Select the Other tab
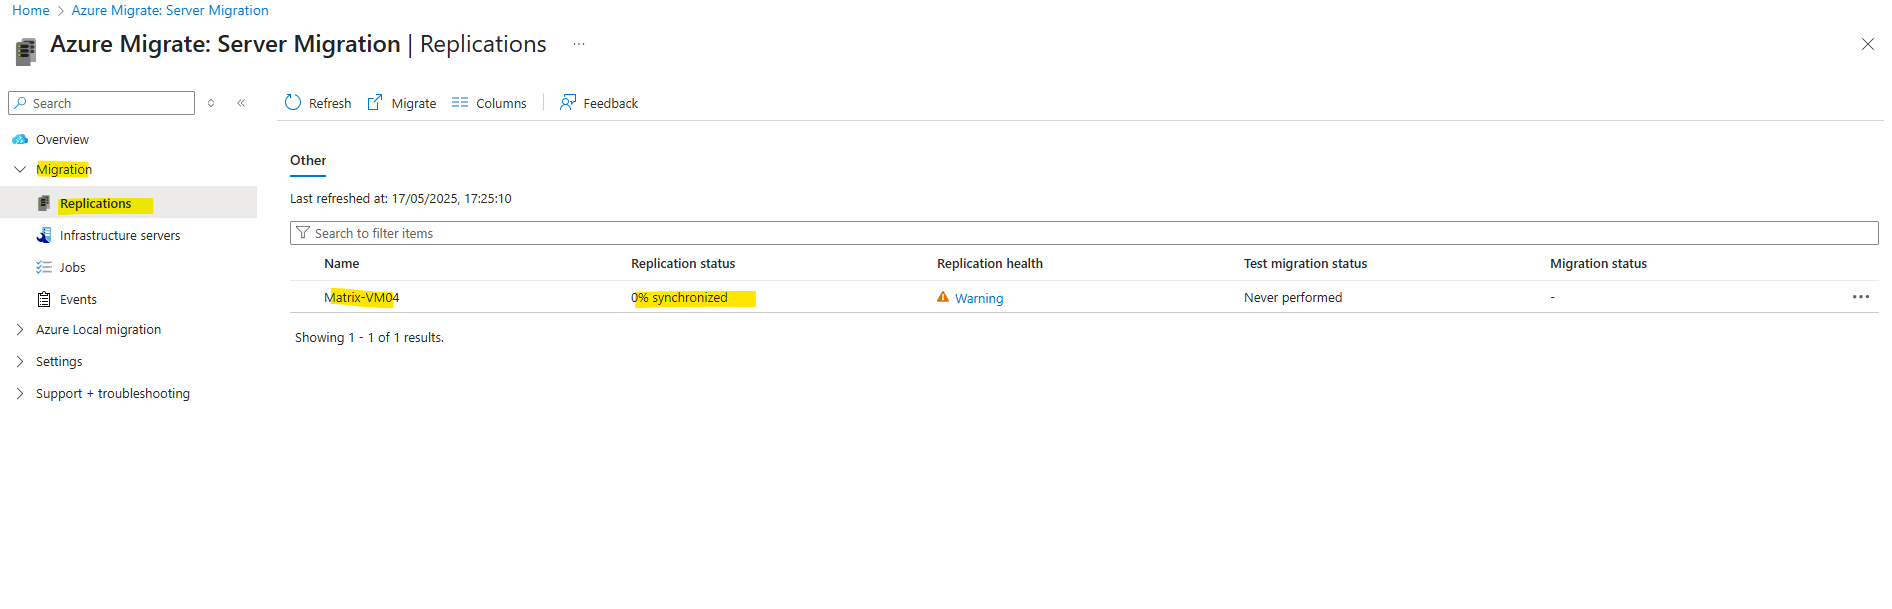This screenshot has width=1892, height=609. pyautogui.click(x=308, y=161)
